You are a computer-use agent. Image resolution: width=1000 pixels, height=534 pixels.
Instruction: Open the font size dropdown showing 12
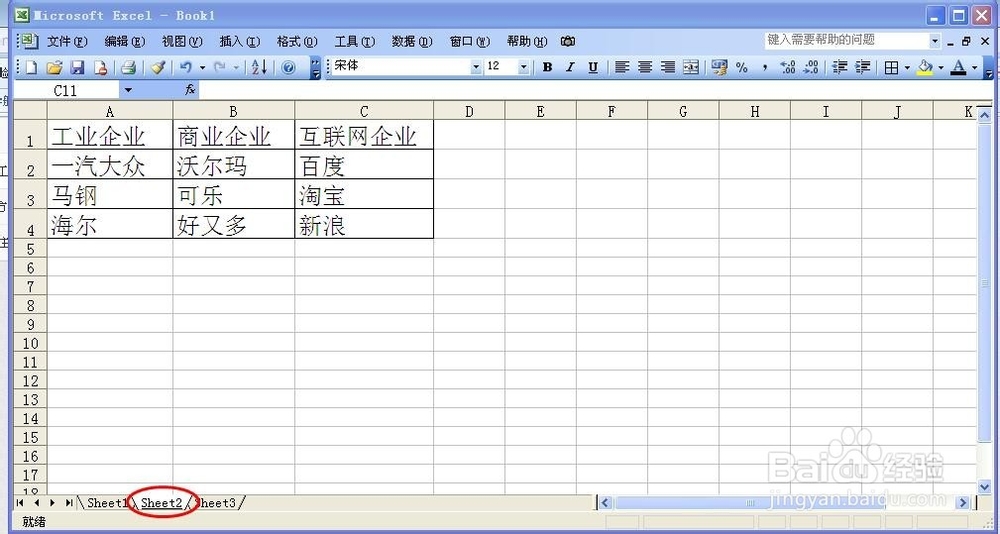click(x=524, y=67)
